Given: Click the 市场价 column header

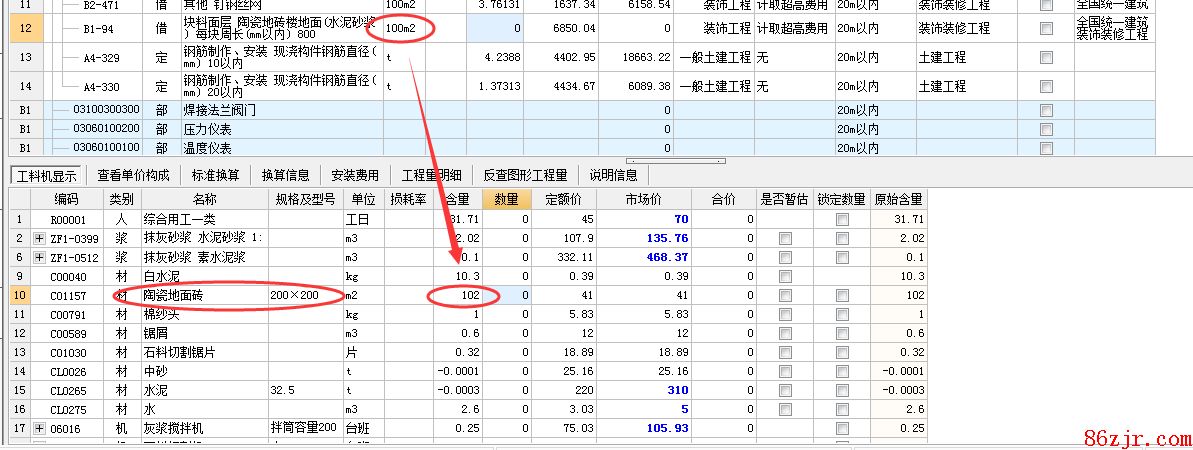Looking at the screenshot, I should click(x=643, y=199).
